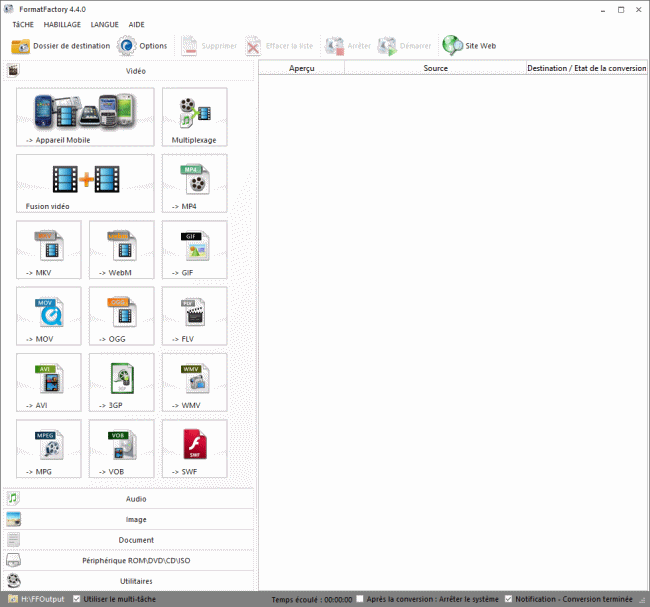Image resolution: width=650 pixels, height=607 pixels.
Task: Click Destination / Etat de la conversion header
Action: pyautogui.click(x=587, y=68)
